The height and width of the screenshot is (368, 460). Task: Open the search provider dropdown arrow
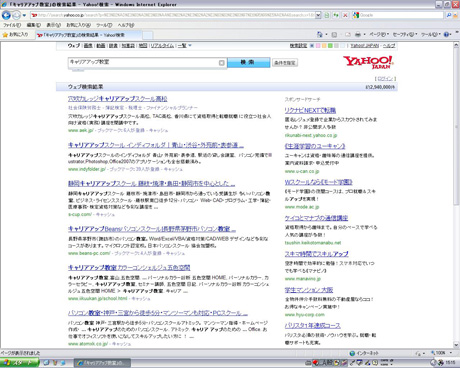[x=455, y=15]
